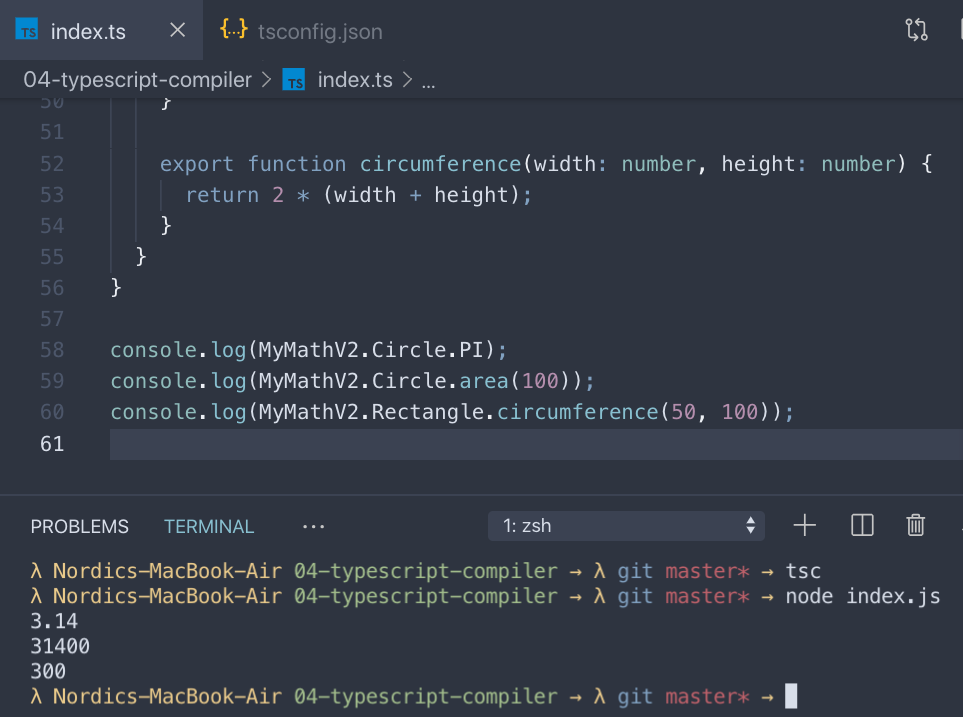Click the 'tsc' command in terminal
963x717 pixels.
coord(803,571)
